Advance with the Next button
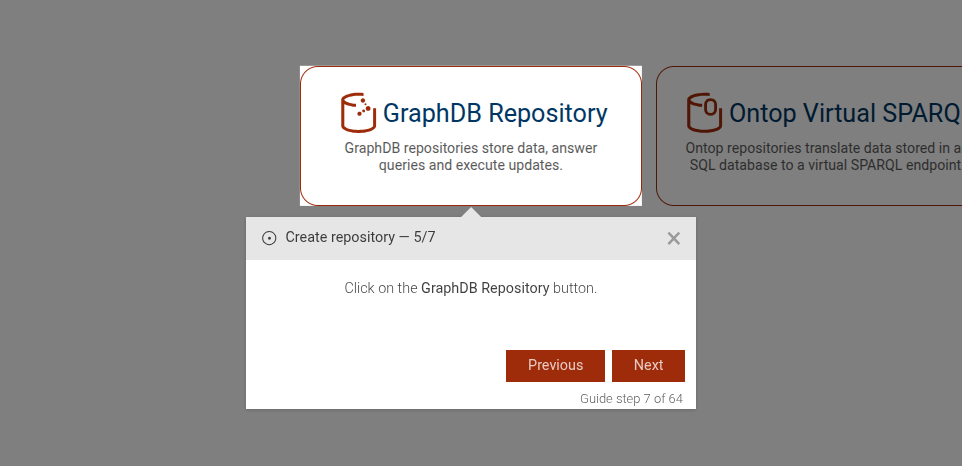 648,365
